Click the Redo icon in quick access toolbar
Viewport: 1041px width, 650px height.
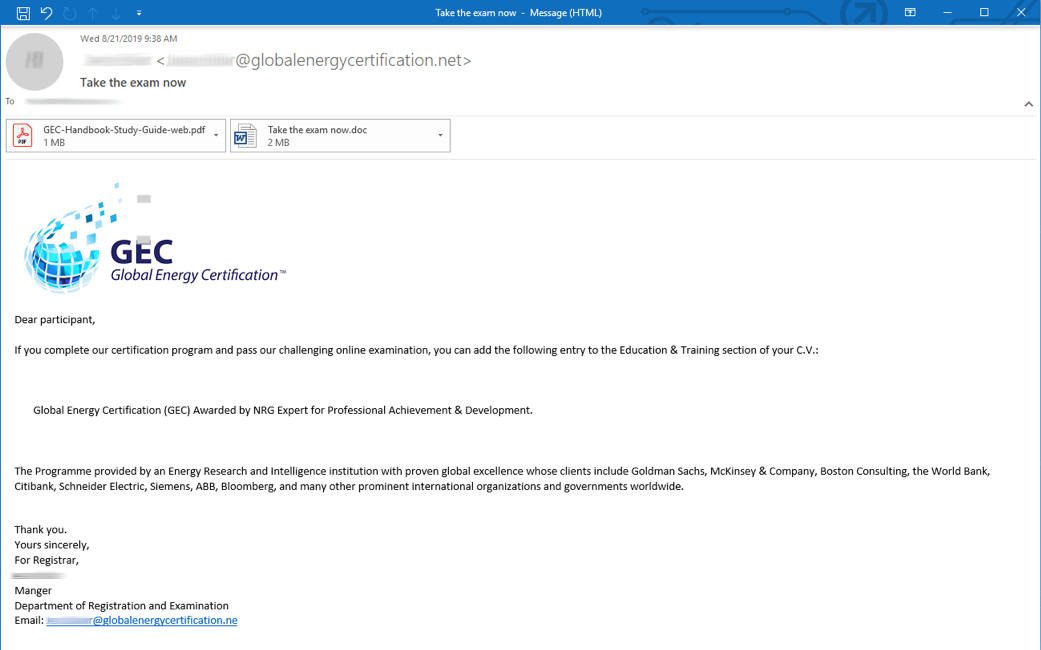pyautogui.click(x=69, y=13)
